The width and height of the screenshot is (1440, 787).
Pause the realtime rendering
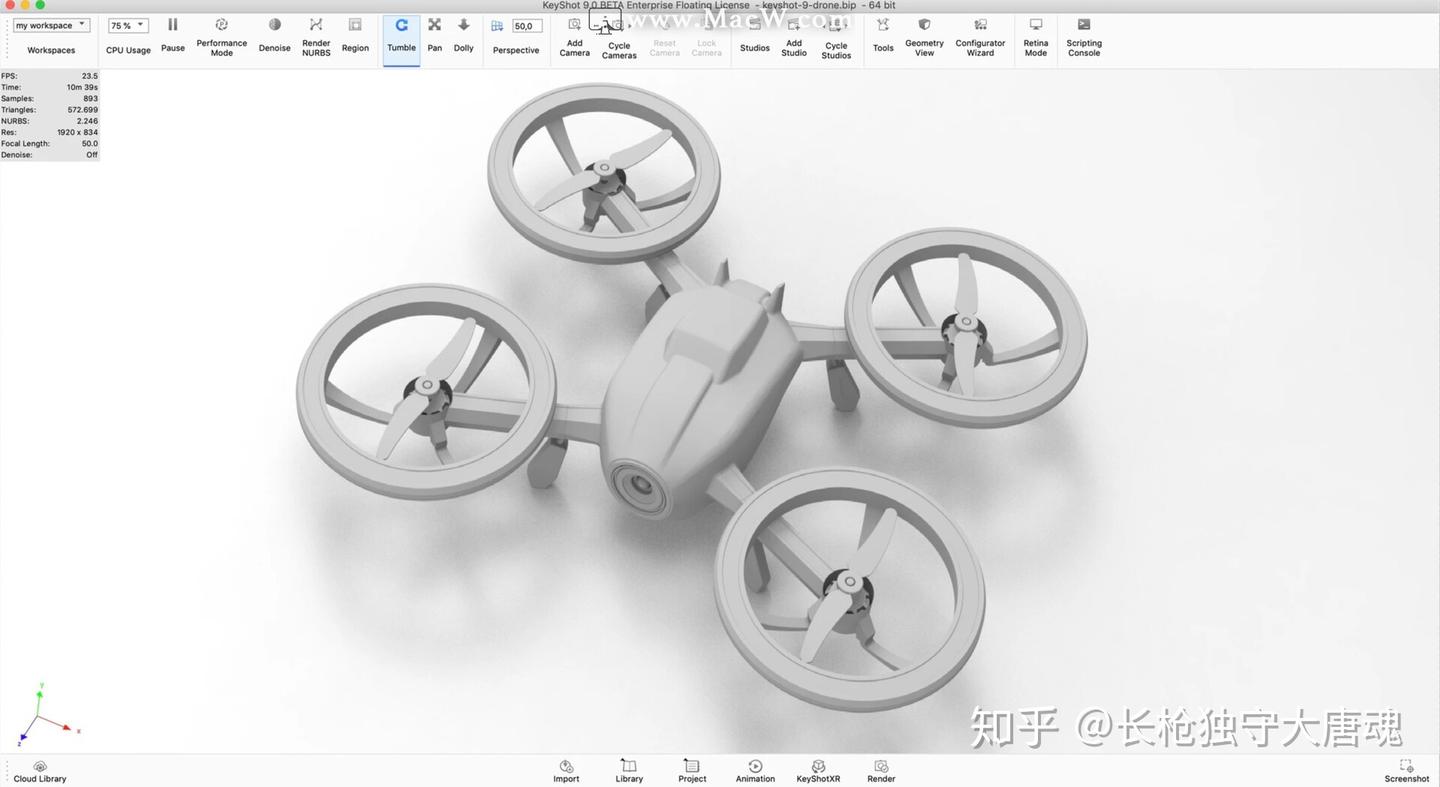coord(172,25)
